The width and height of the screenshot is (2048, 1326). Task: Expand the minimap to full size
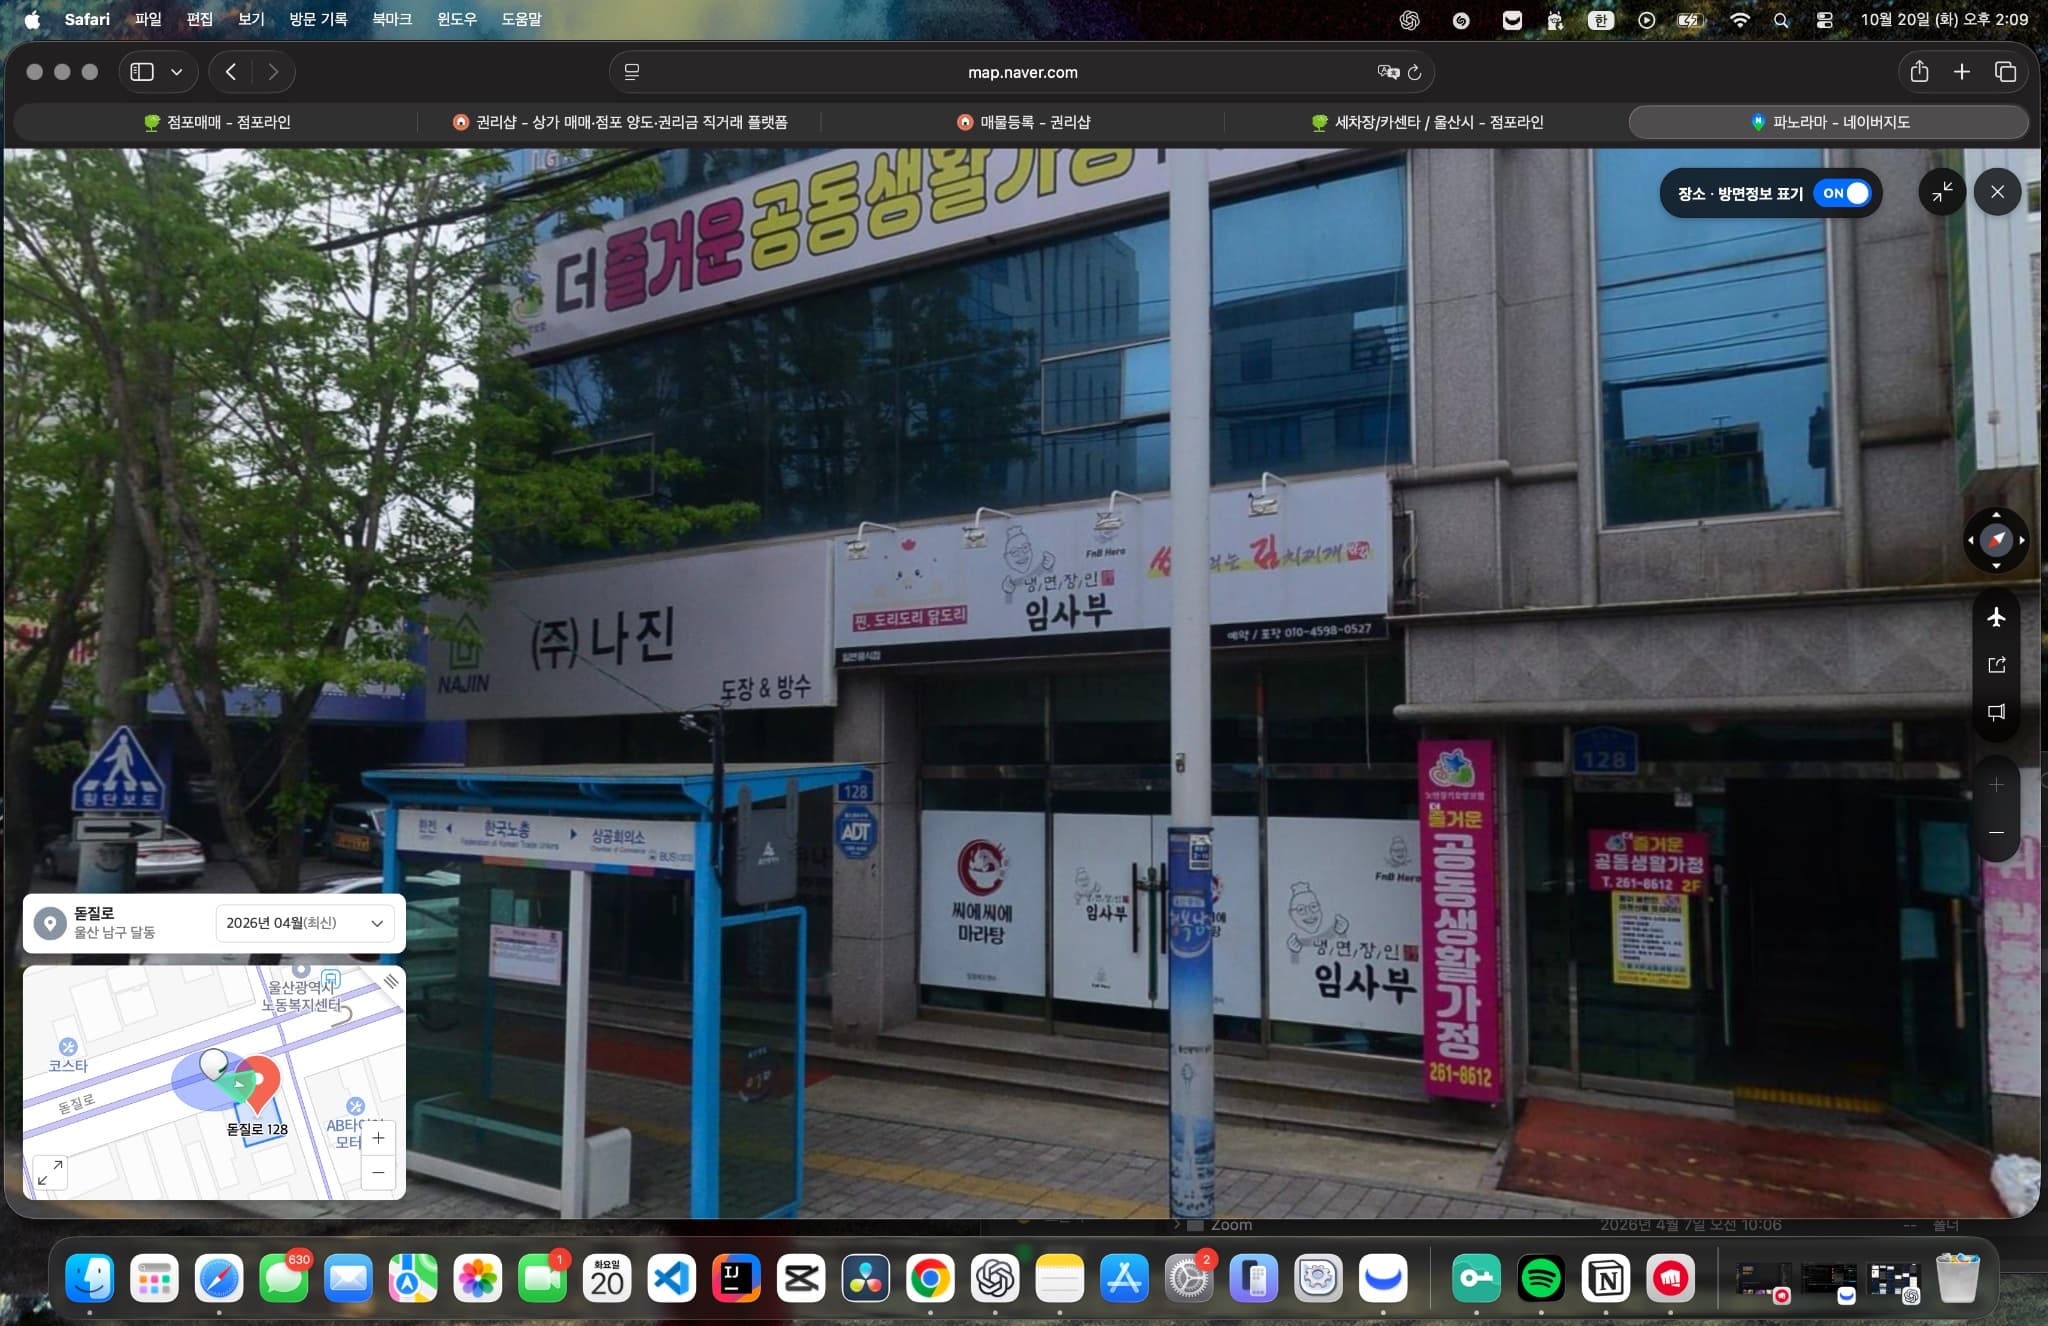pos(50,1172)
